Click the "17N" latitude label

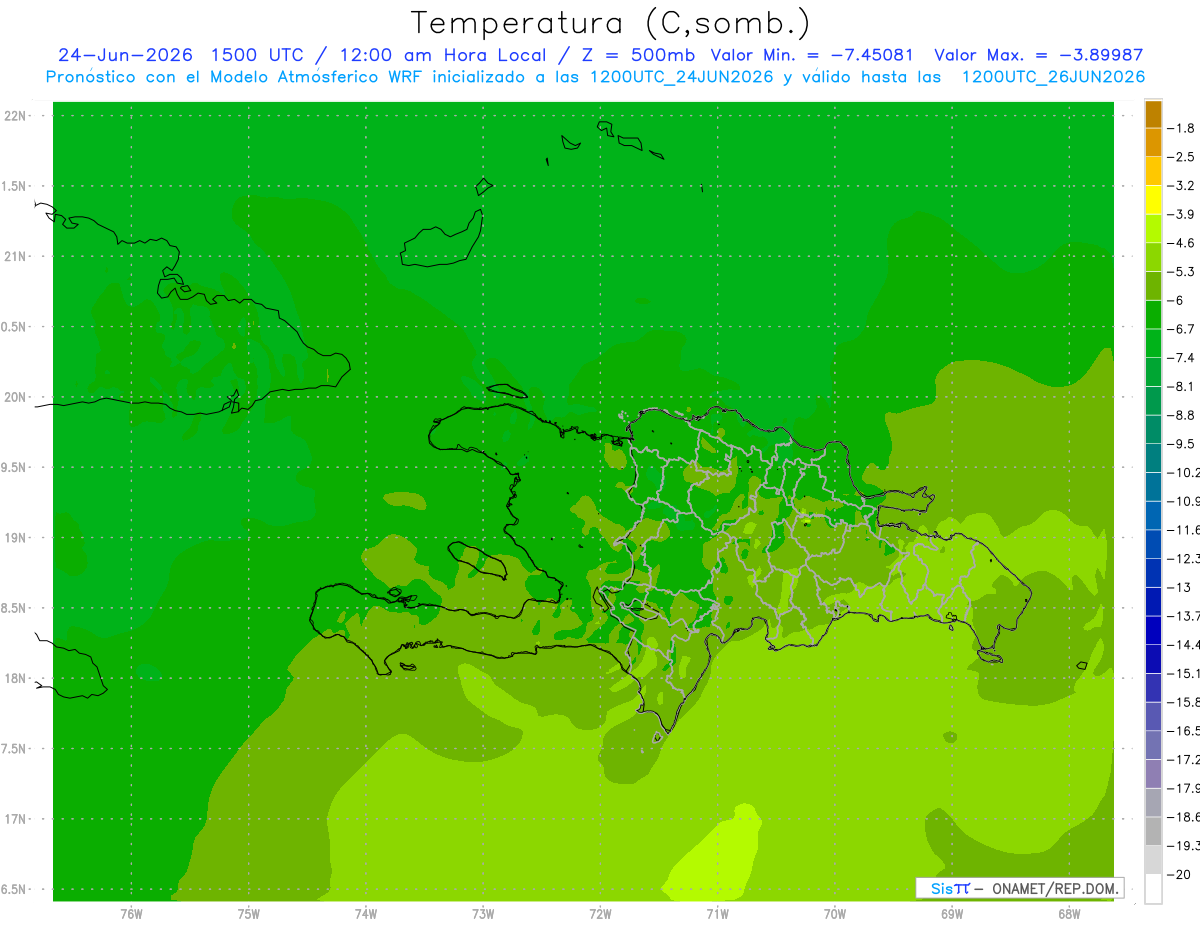pyautogui.click(x=16, y=819)
